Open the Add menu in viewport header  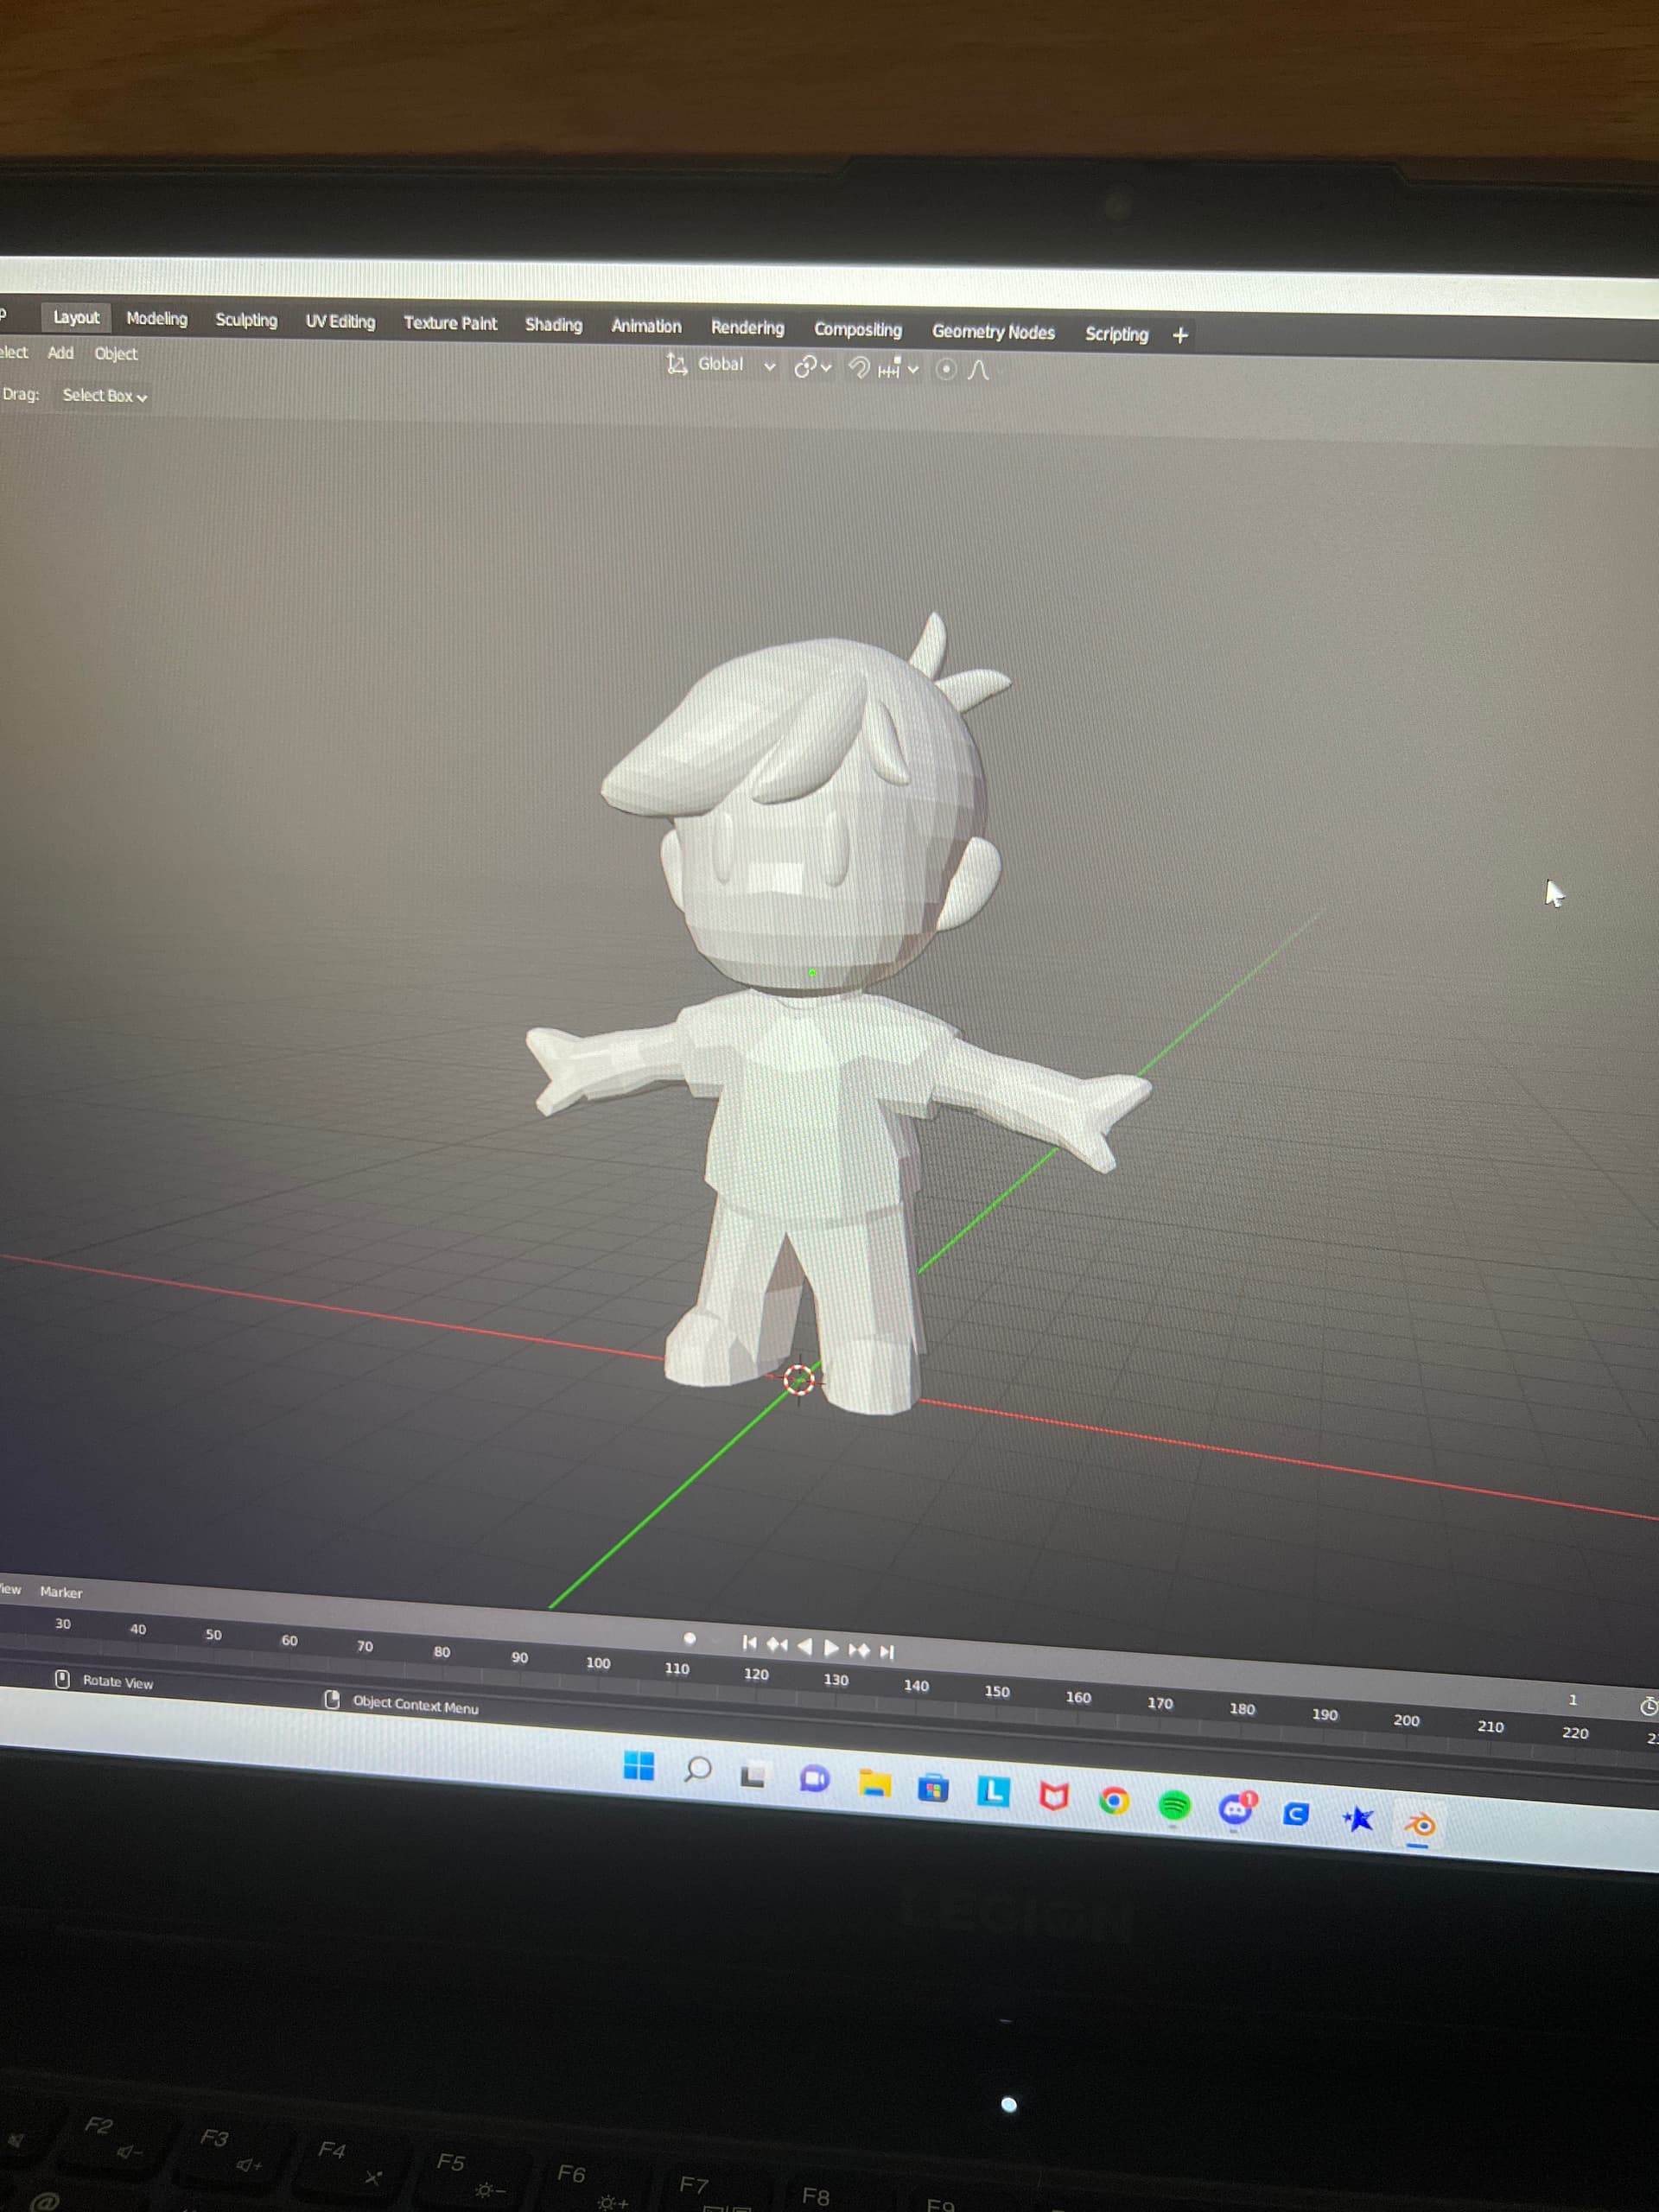pyautogui.click(x=60, y=353)
